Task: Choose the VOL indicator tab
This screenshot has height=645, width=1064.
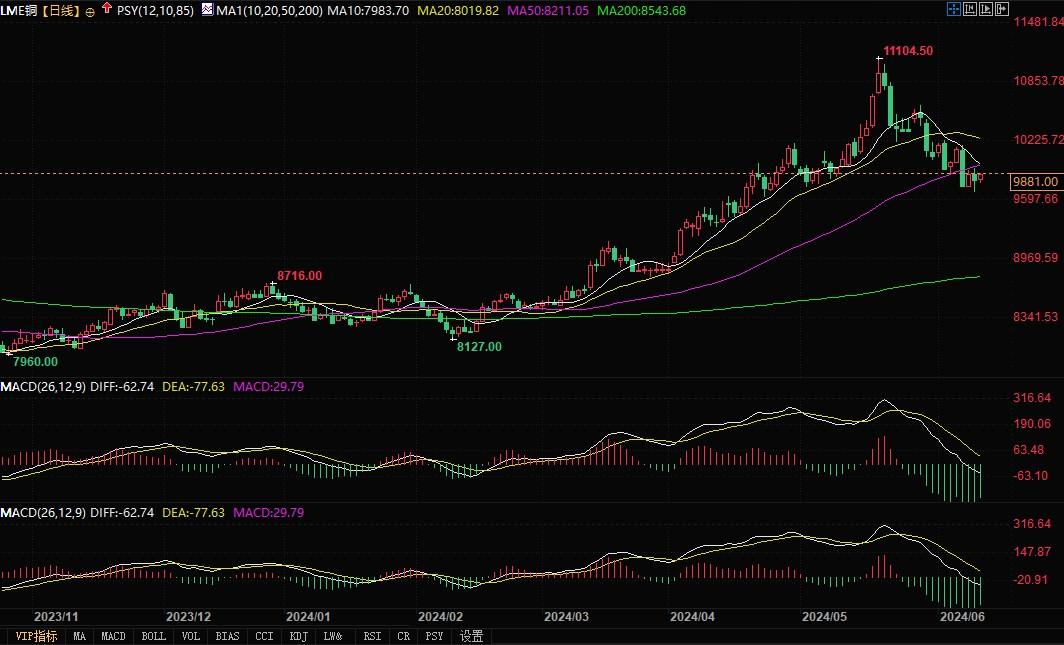Action: click(191, 636)
